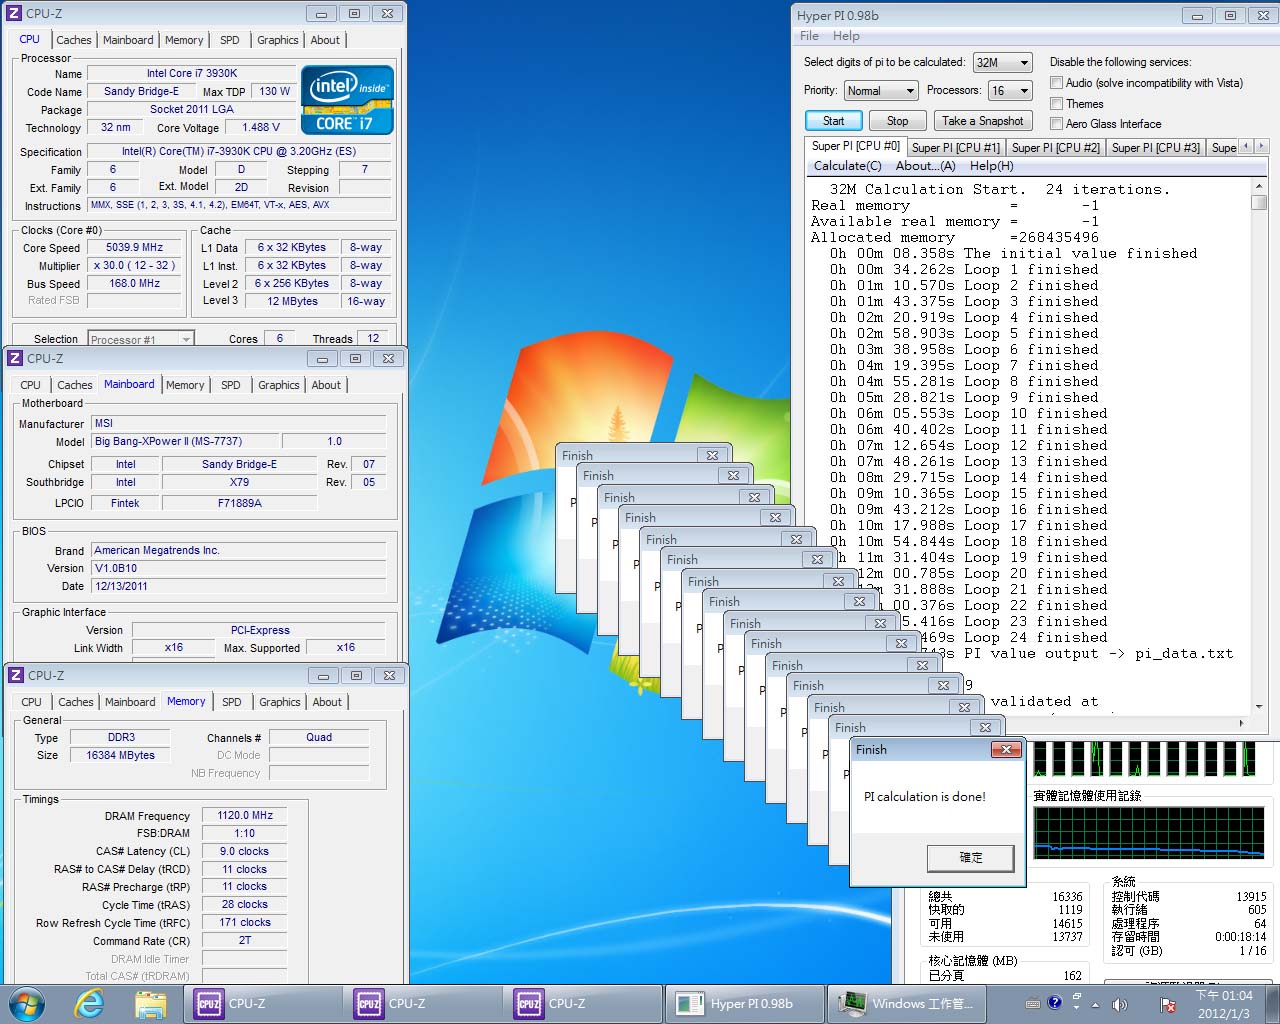This screenshot has width=1280, height=1024.
Task: Open Graphics tab in Mainboard CPU-Z window
Action: [x=279, y=385]
